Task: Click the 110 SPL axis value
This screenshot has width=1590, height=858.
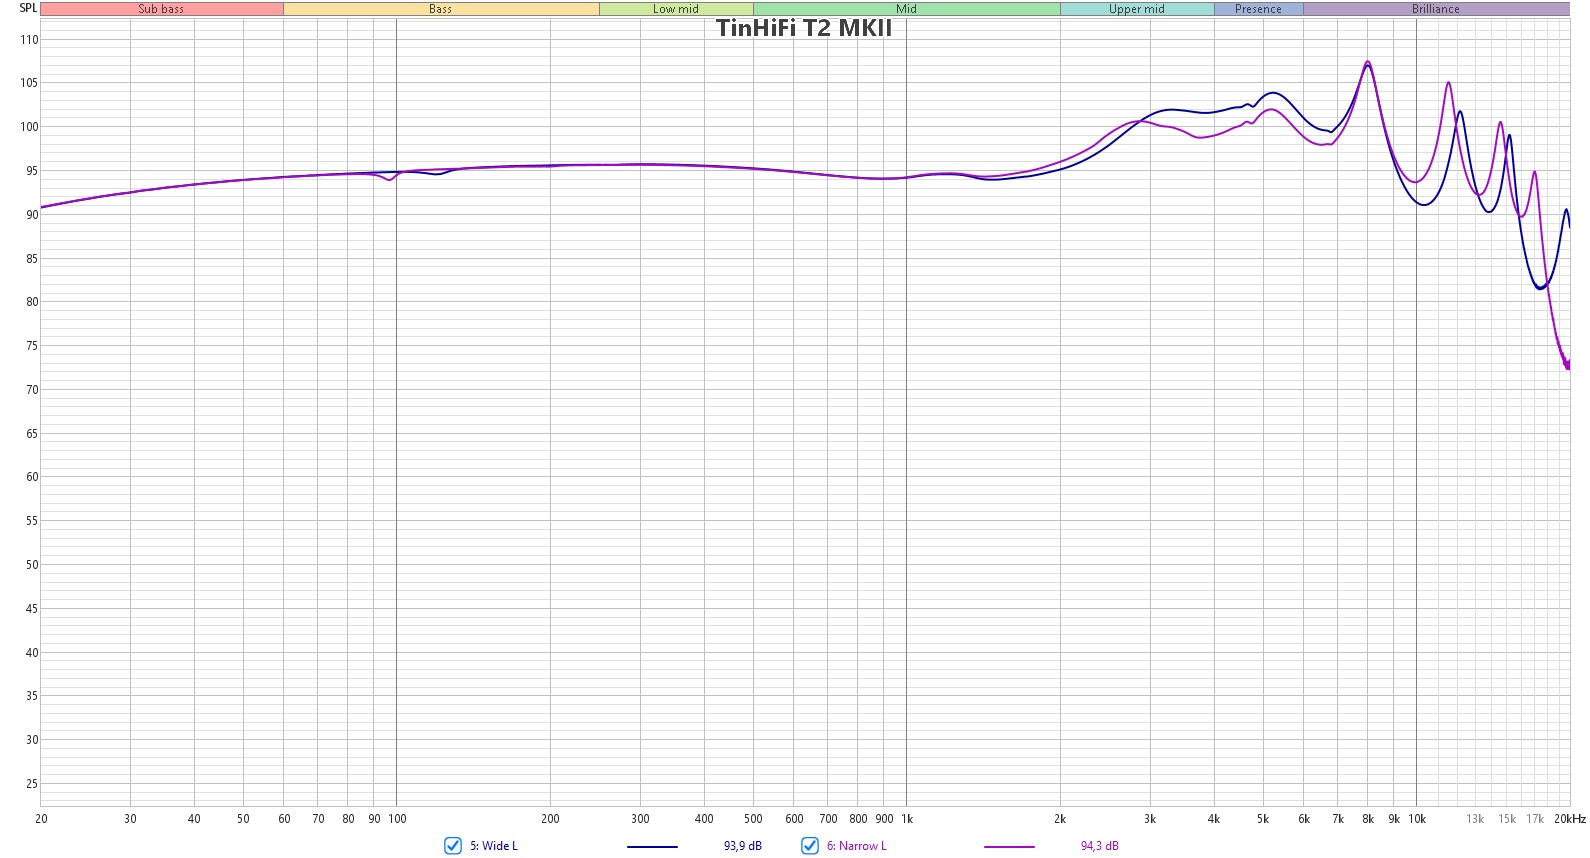Action: tap(29, 40)
